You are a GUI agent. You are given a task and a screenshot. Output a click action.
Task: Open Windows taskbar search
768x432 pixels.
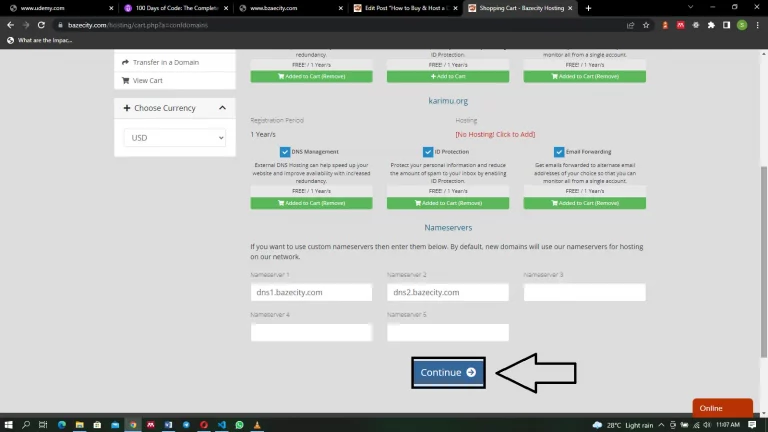(26, 425)
